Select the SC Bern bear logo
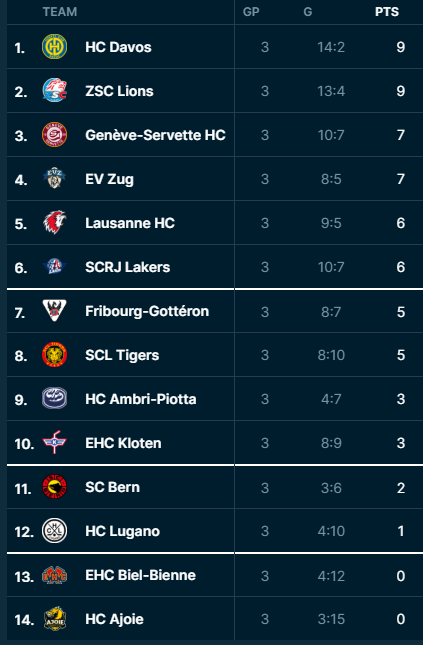 click(x=54, y=487)
